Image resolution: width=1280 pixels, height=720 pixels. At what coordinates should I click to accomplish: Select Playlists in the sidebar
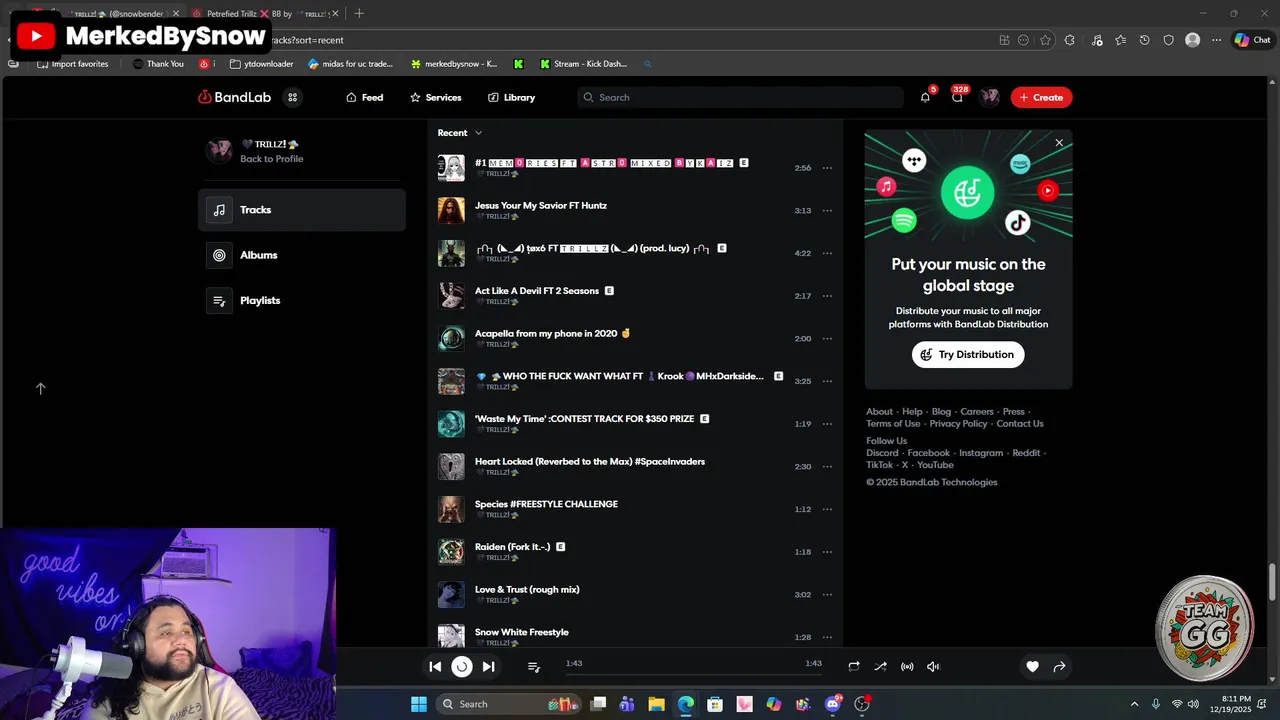(x=302, y=300)
